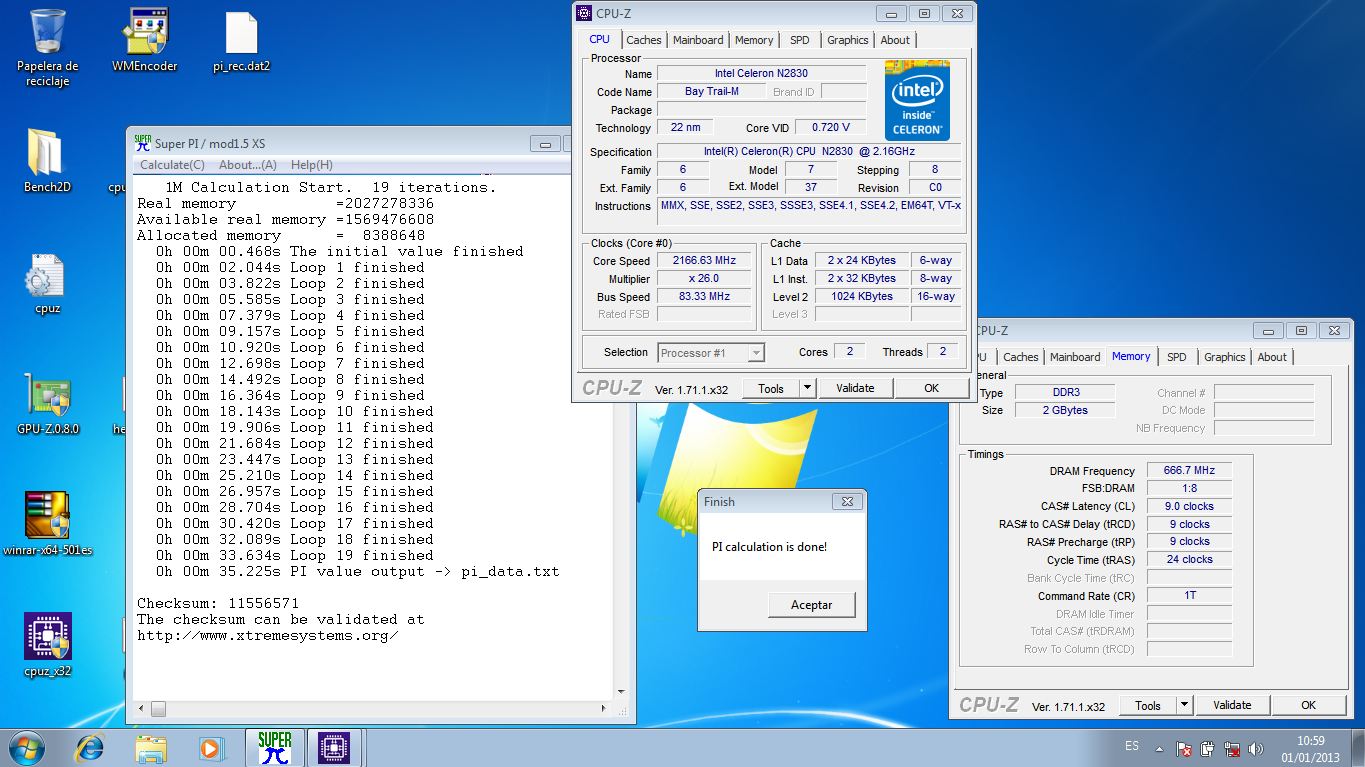
Task: Open the Graphics tab in front CPU-Z
Action: [x=848, y=40]
